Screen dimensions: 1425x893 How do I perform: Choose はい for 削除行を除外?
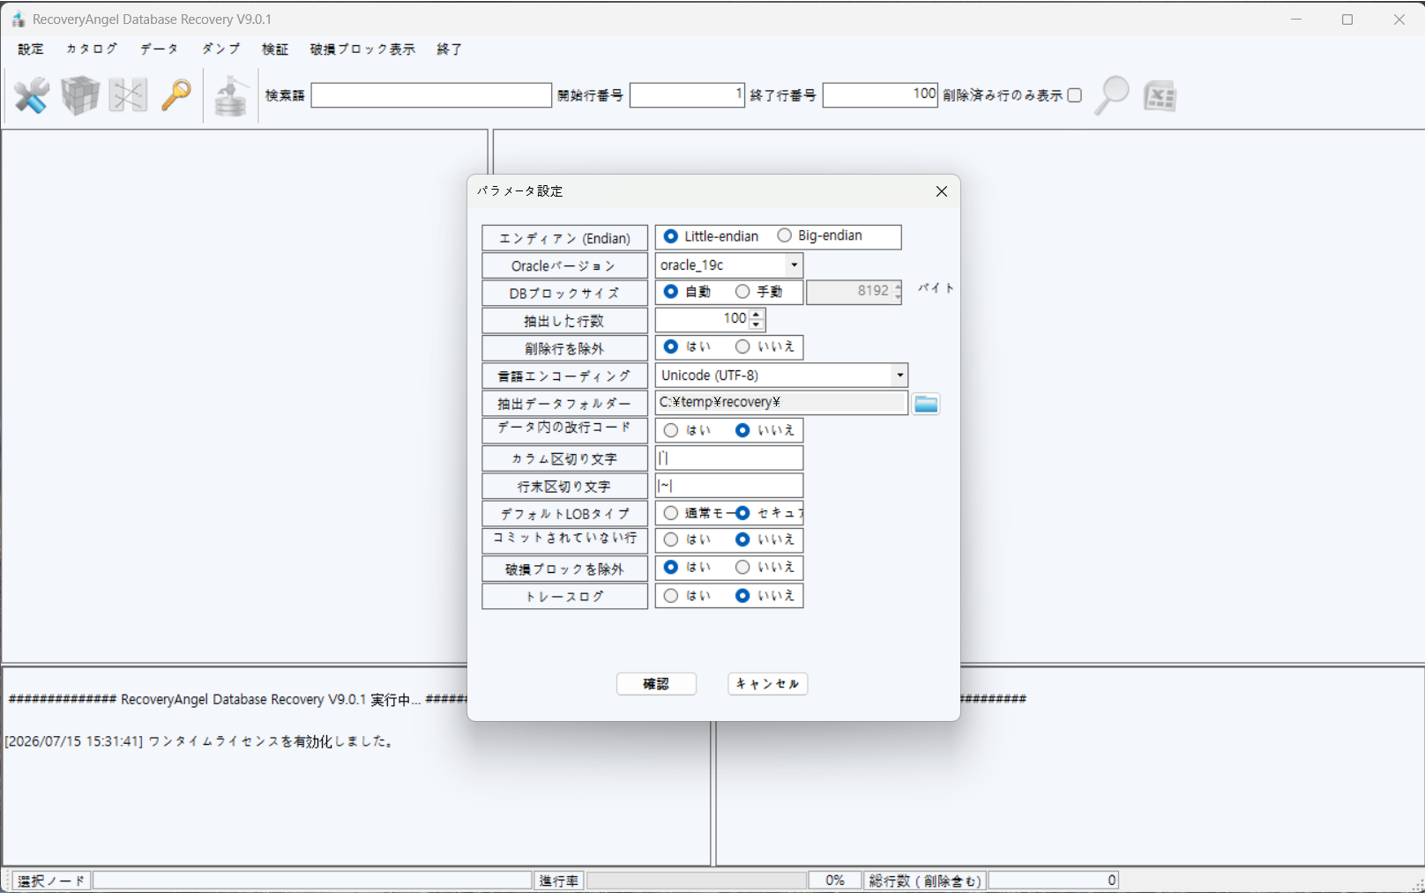click(x=671, y=347)
